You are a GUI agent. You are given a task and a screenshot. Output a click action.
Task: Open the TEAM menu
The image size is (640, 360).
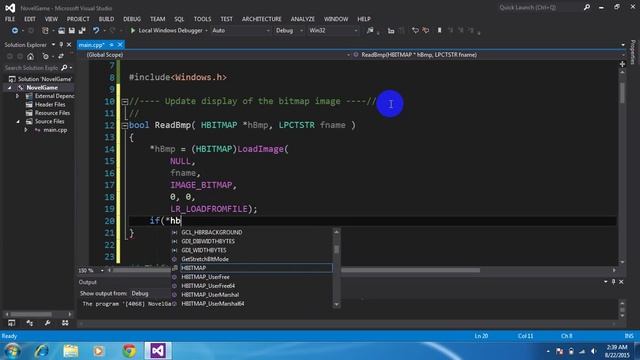click(x=157, y=19)
